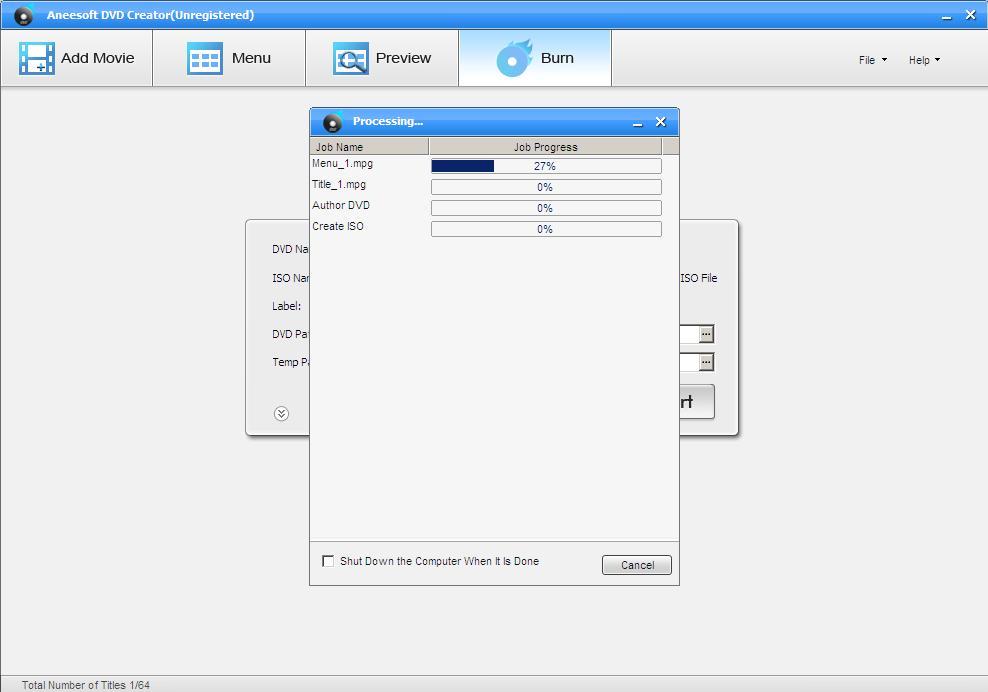988x692 pixels.
Task: Expand advanced options with double-chevron icon
Action: (282, 413)
